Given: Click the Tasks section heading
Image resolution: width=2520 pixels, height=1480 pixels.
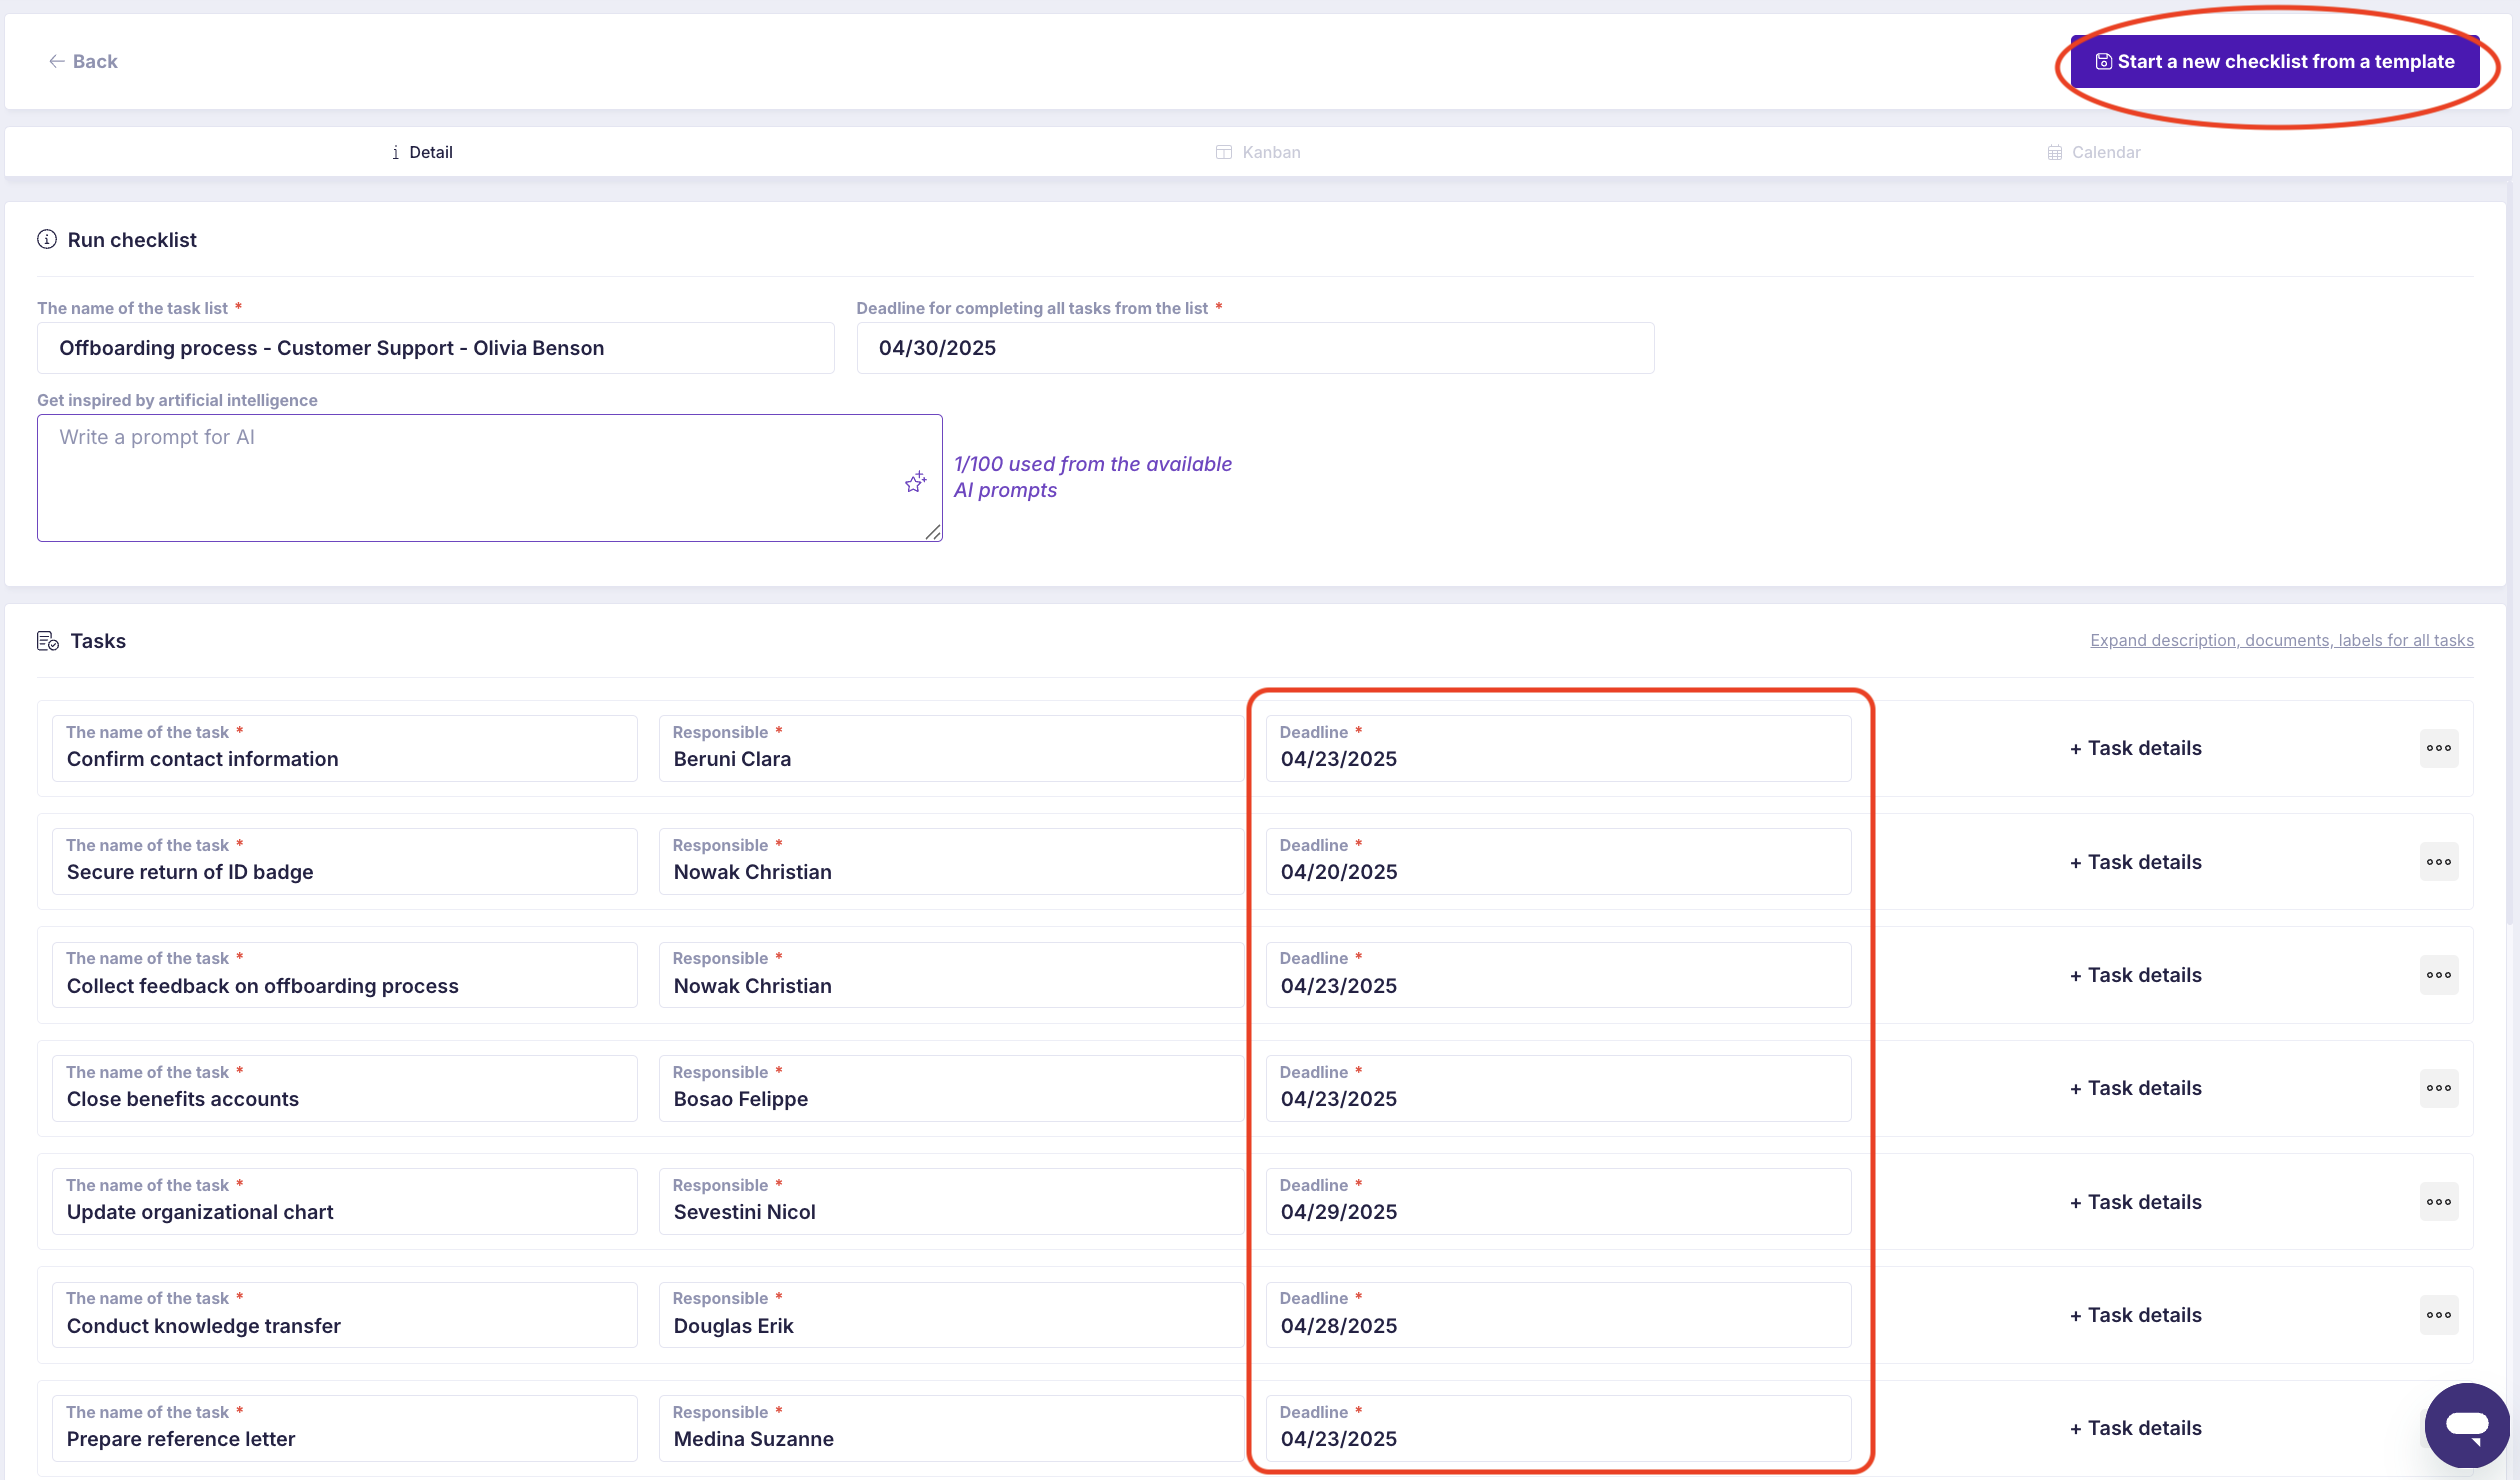Looking at the screenshot, I should (x=98, y=641).
